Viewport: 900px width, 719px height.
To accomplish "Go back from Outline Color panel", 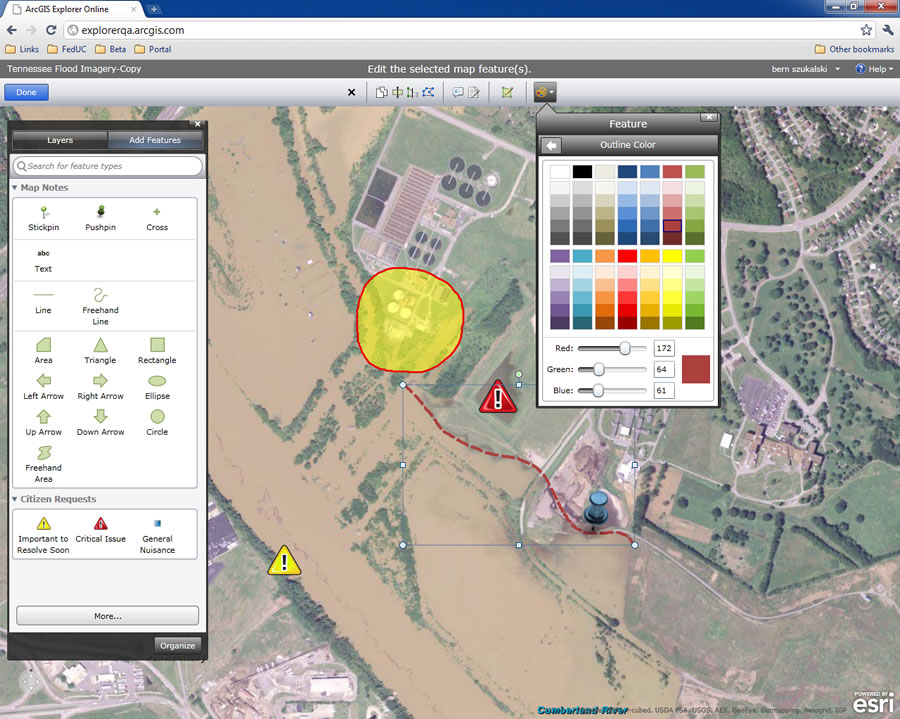I will coord(551,145).
